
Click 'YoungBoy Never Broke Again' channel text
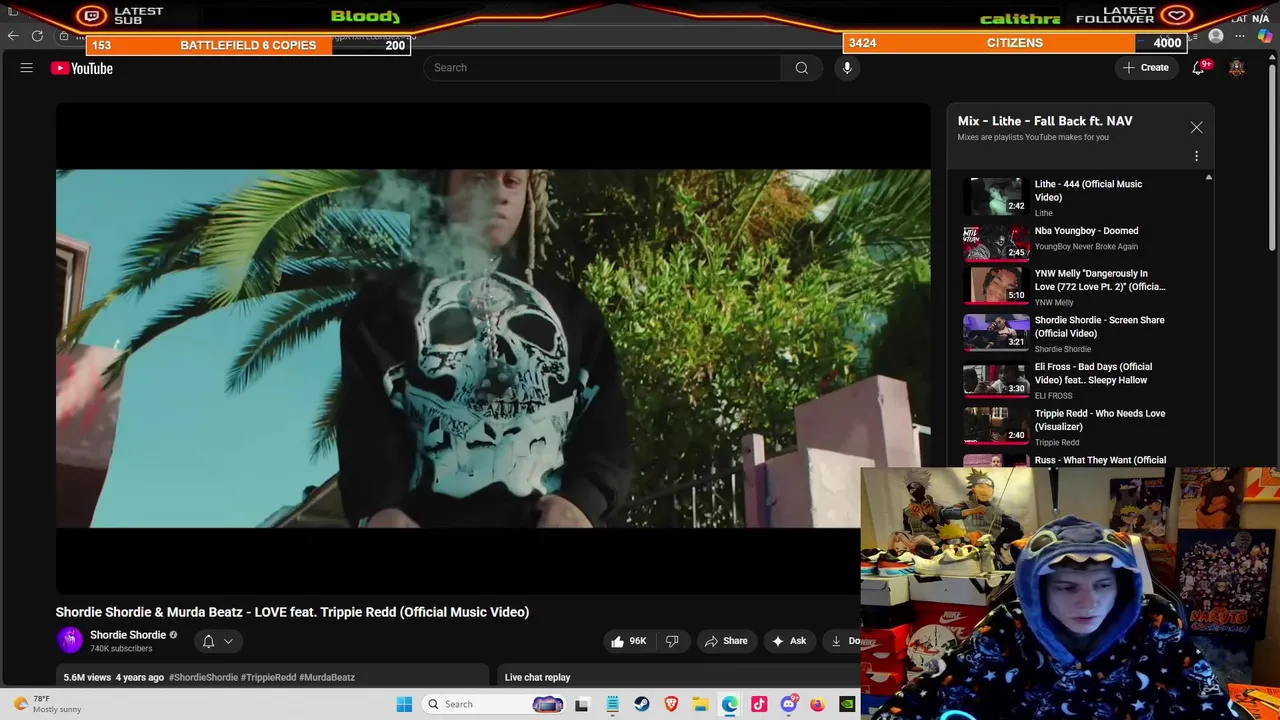click(1086, 246)
